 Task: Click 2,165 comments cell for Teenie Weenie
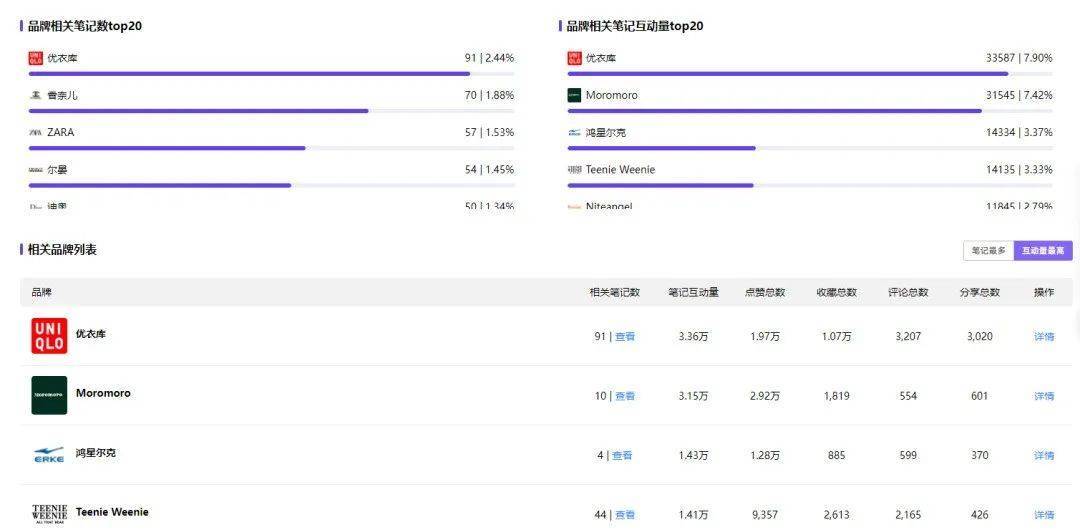coord(908,514)
